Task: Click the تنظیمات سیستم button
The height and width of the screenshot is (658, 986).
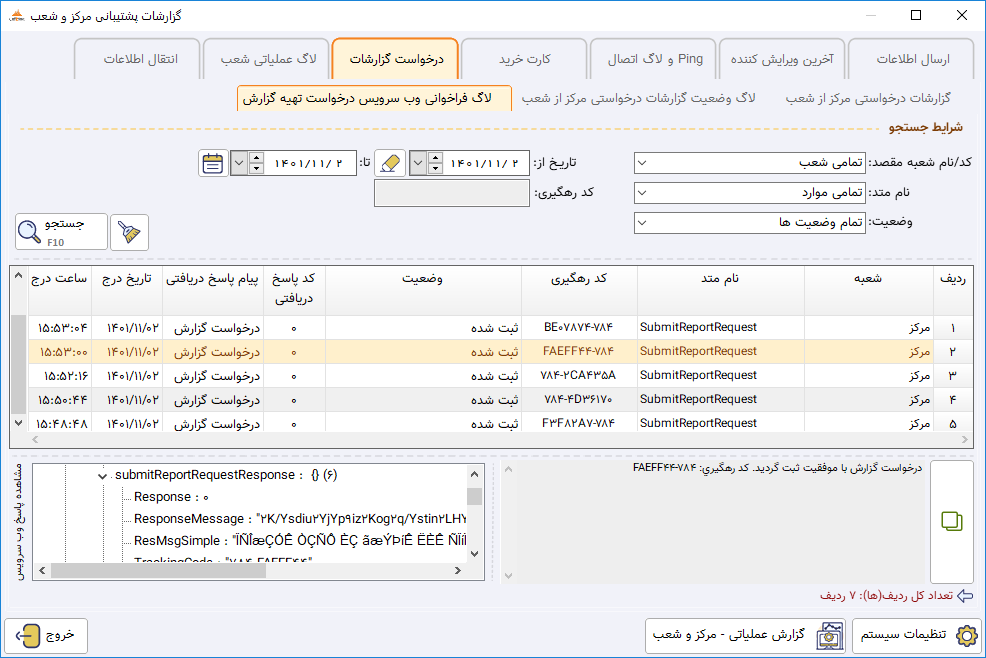Action: click(917, 635)
